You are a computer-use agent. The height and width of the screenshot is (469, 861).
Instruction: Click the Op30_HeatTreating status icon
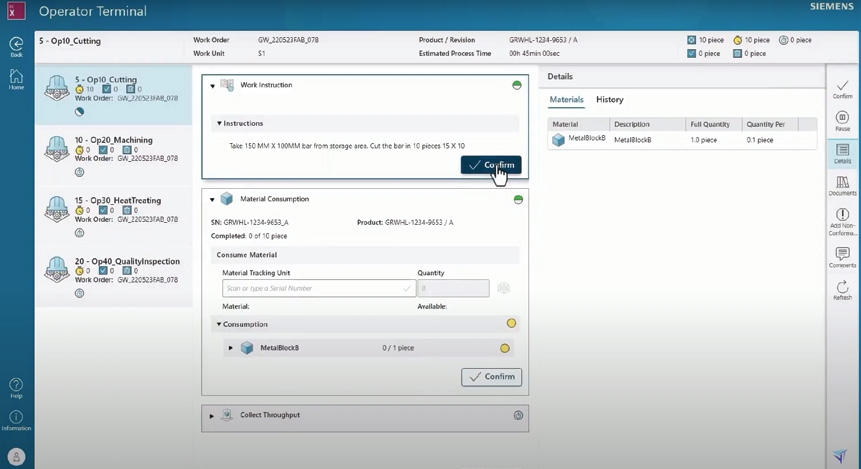click(80, 233)
